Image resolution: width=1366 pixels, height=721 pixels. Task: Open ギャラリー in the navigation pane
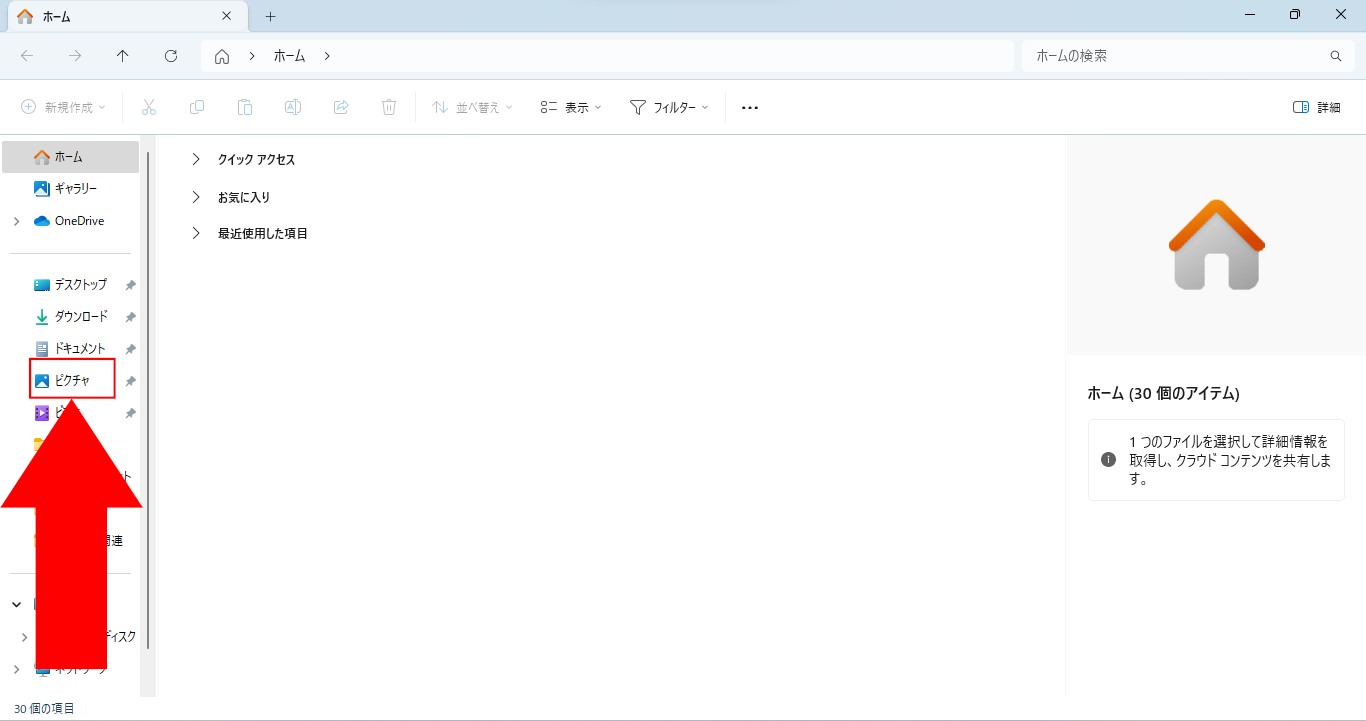coord(75,188)
